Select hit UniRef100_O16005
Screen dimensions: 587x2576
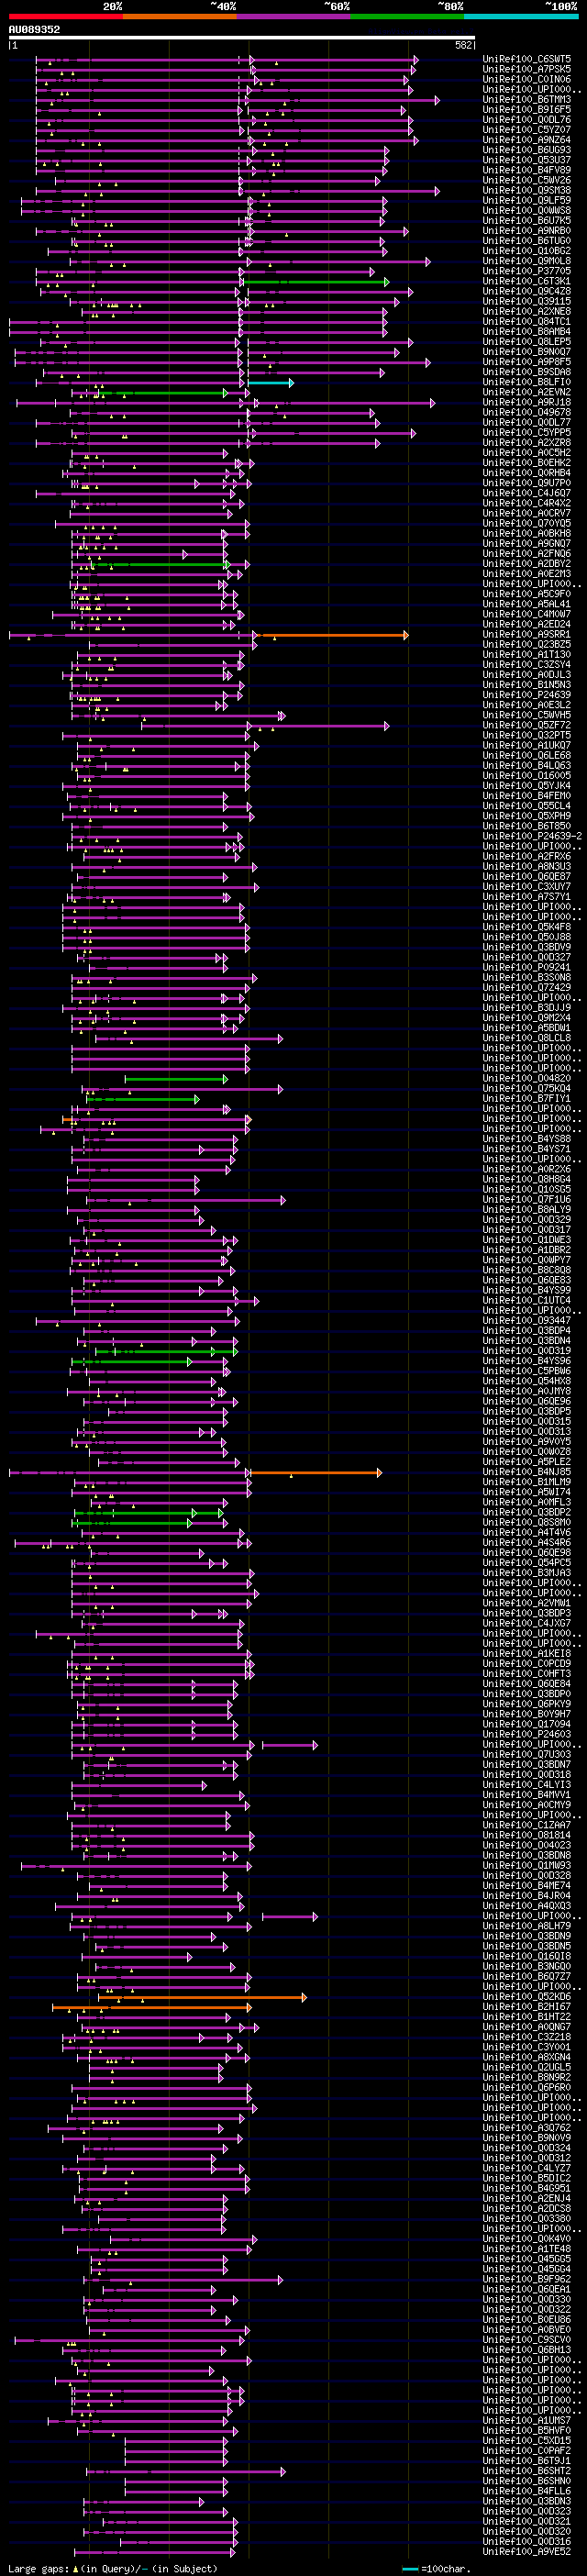527,775
